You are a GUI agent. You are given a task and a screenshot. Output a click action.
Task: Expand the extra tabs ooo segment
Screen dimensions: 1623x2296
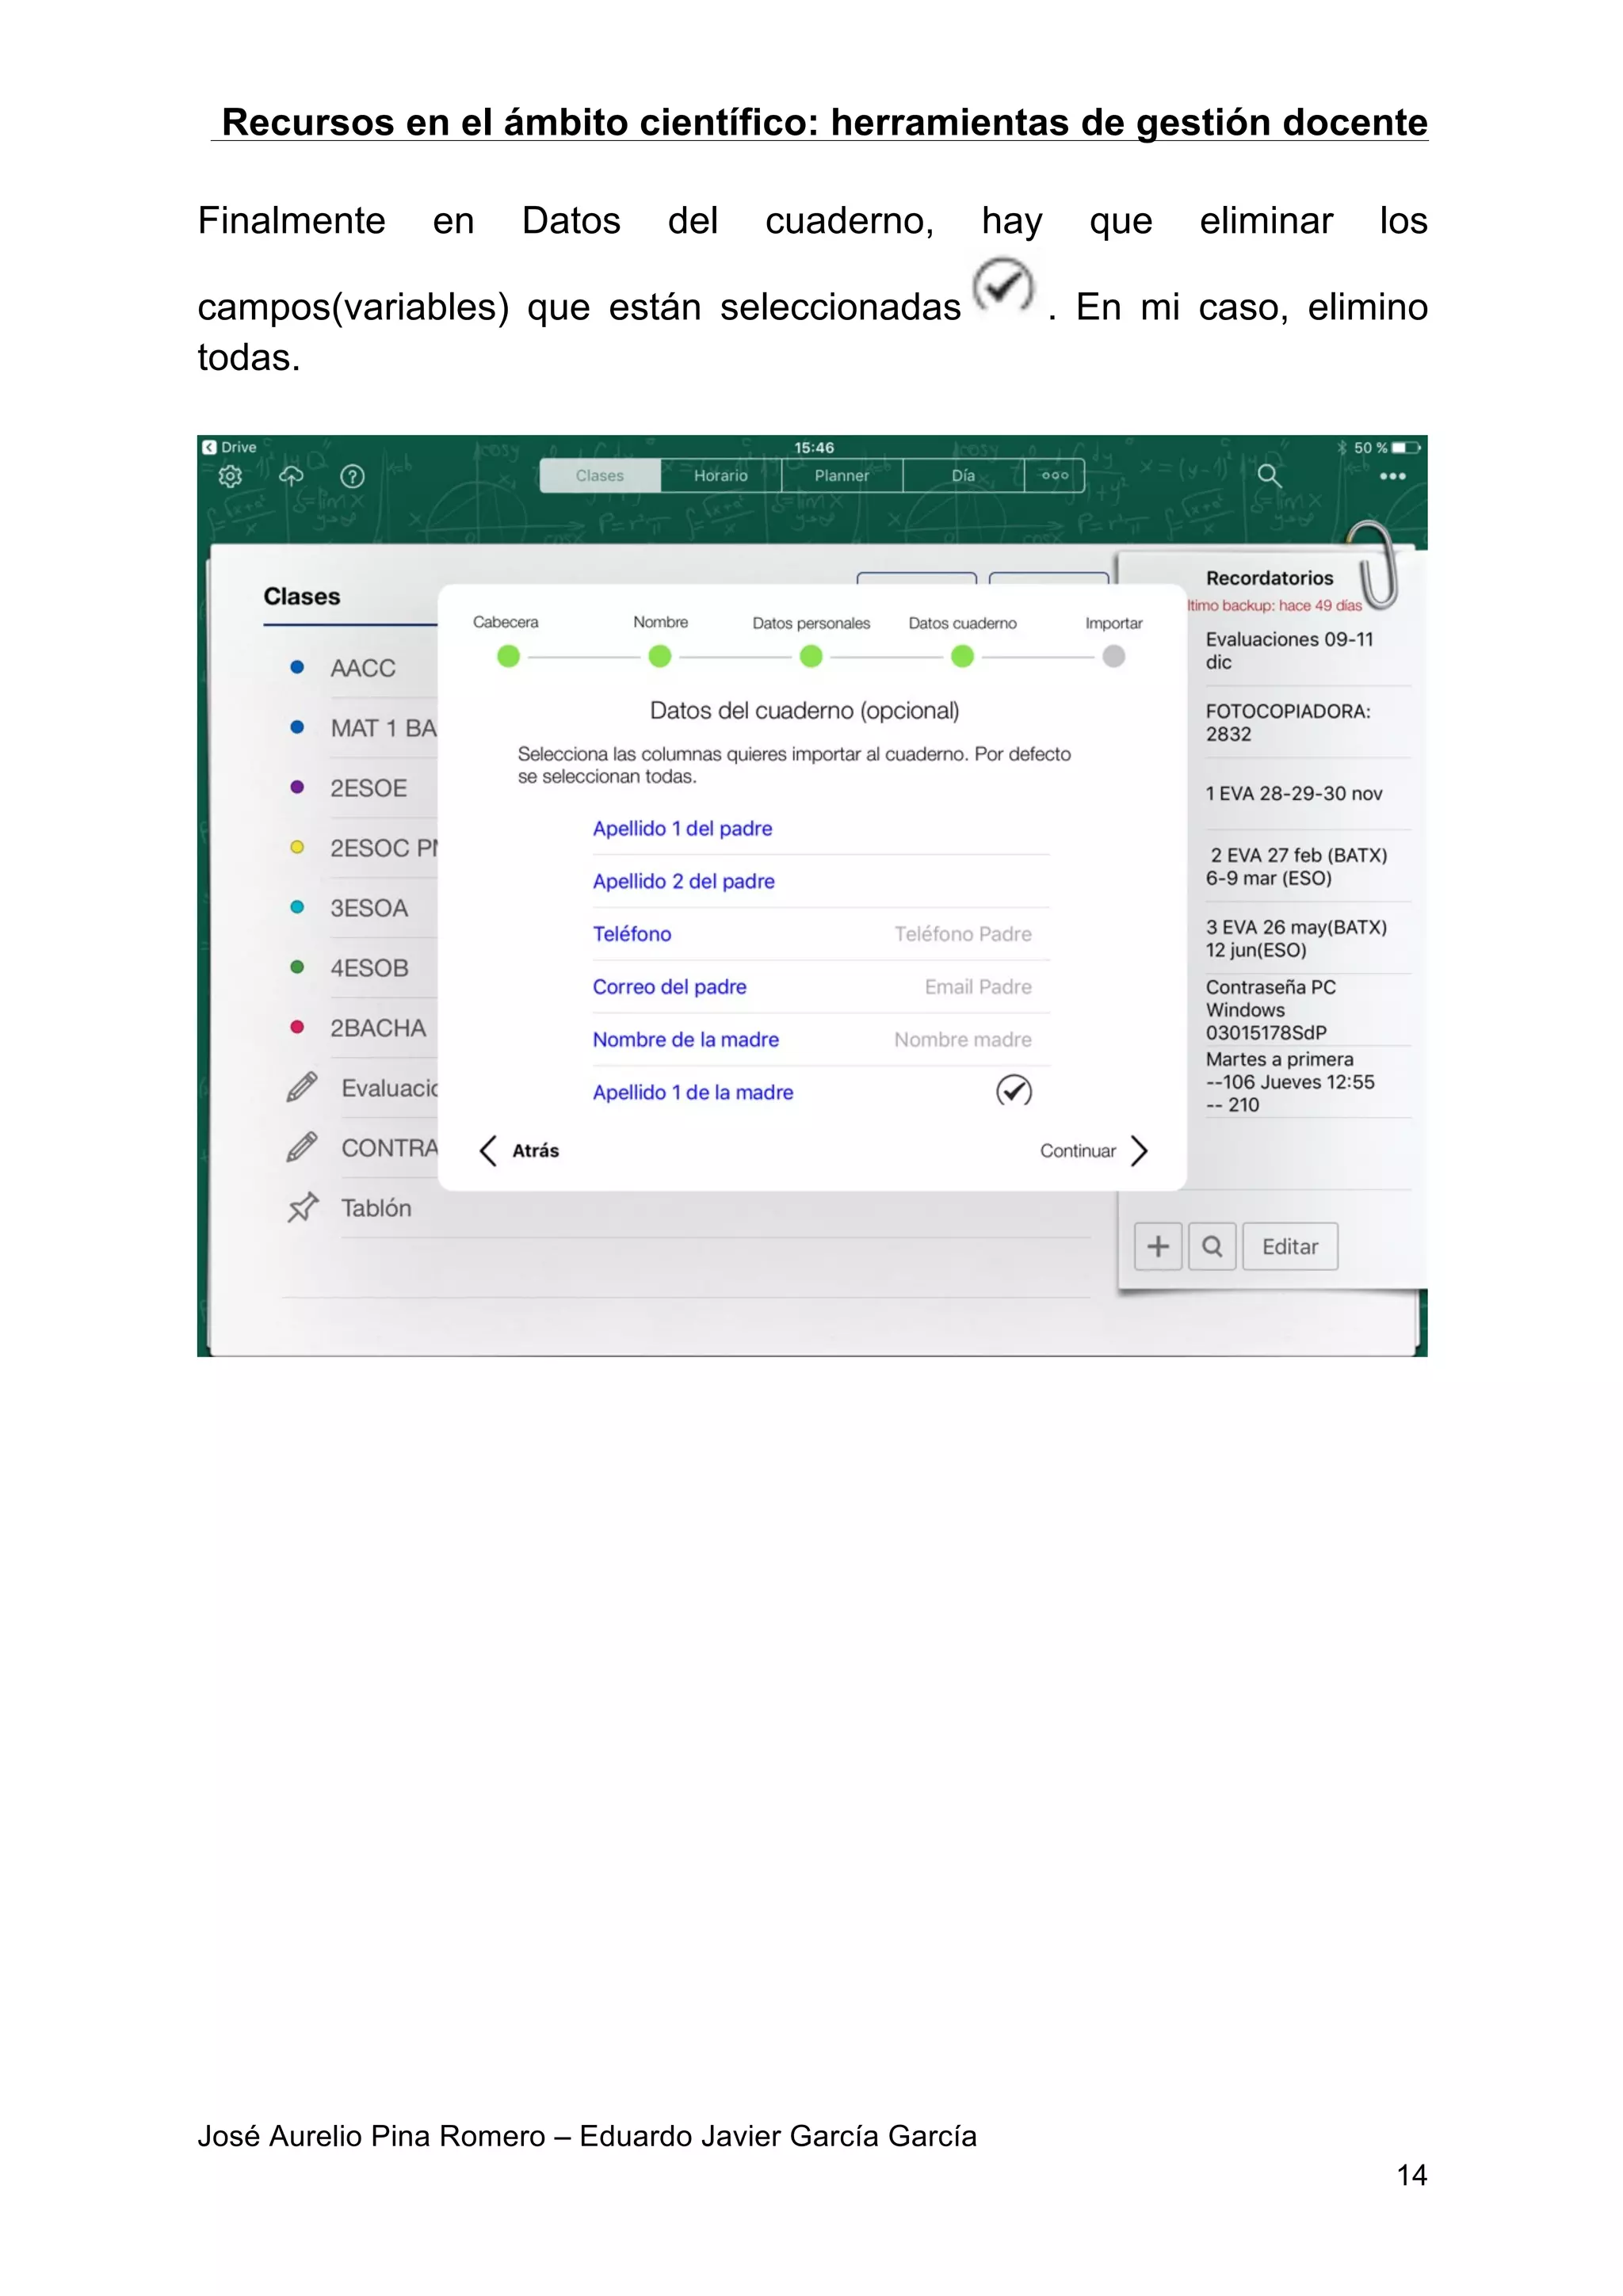[1054, 476]
